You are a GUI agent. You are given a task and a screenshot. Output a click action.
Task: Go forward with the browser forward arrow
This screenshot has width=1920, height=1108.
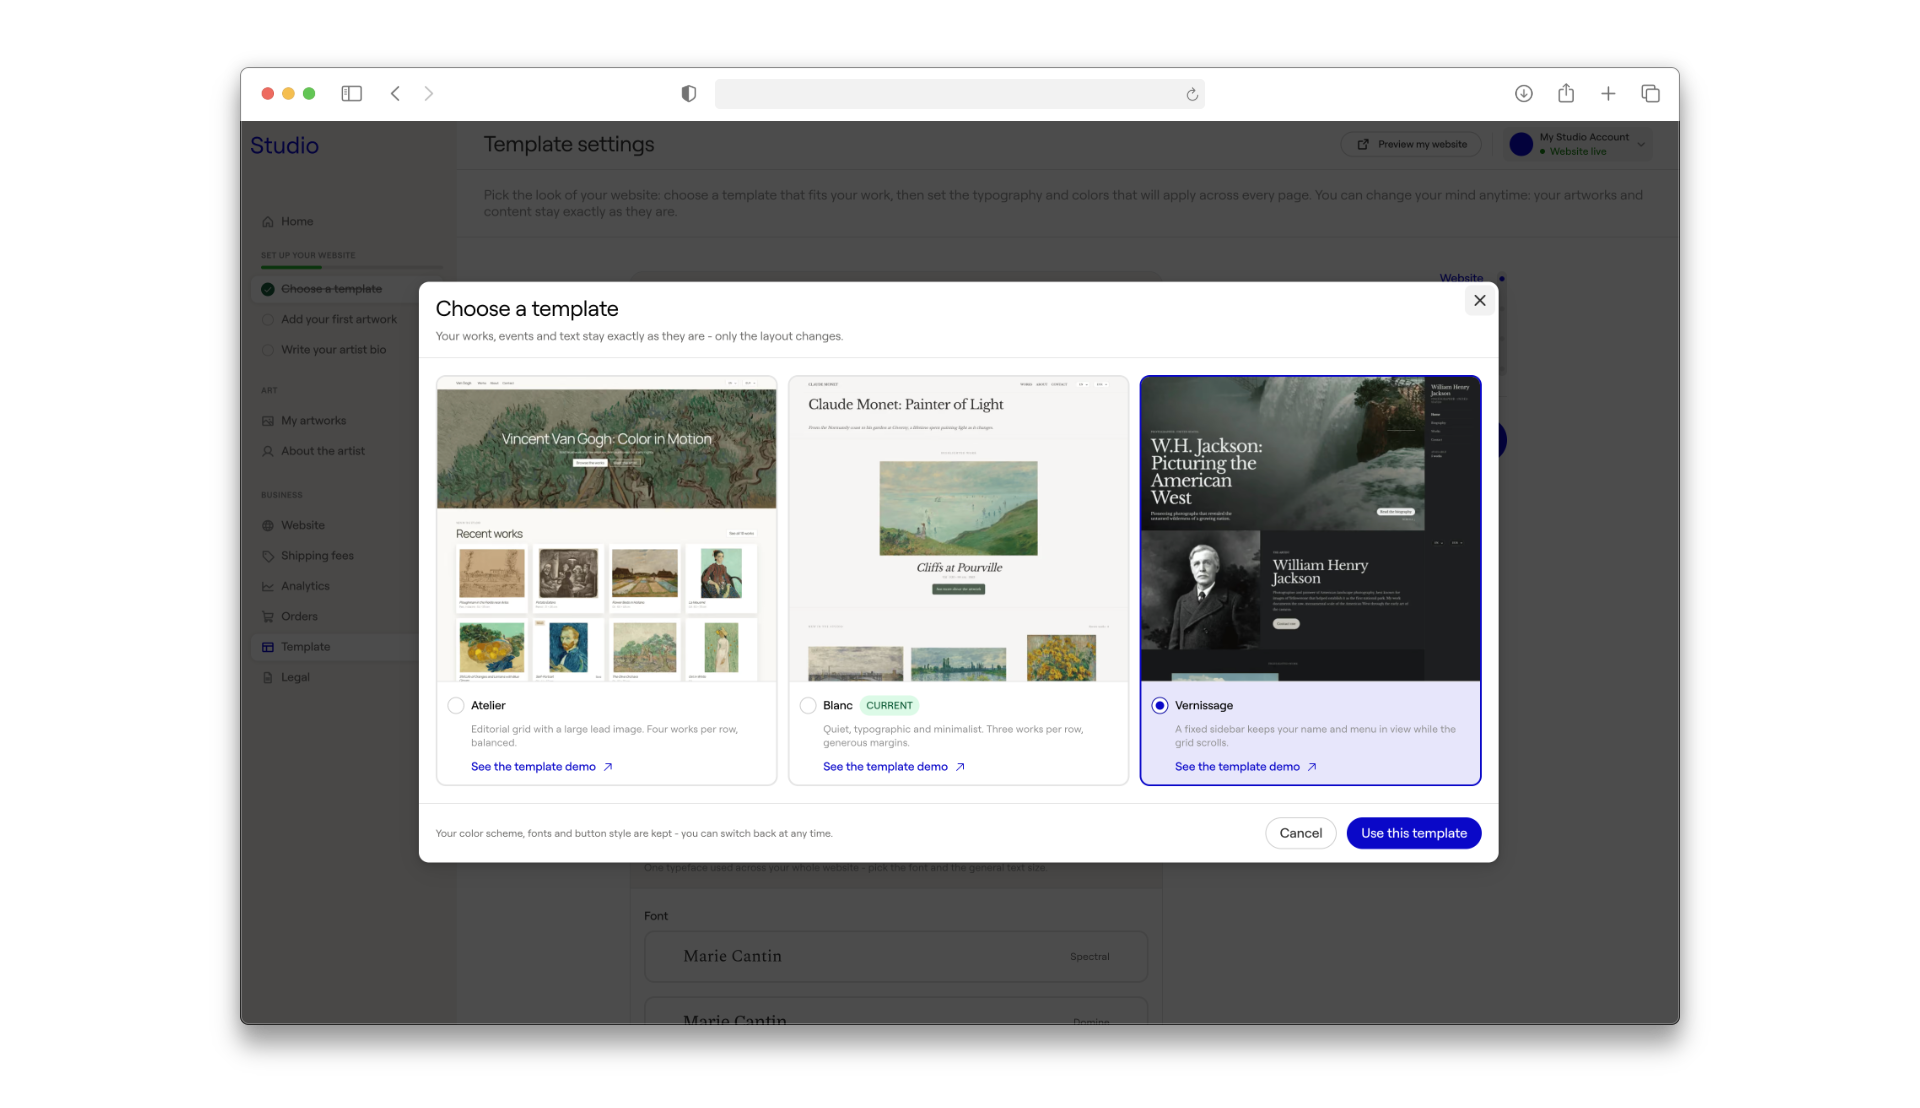coord(429,93)
